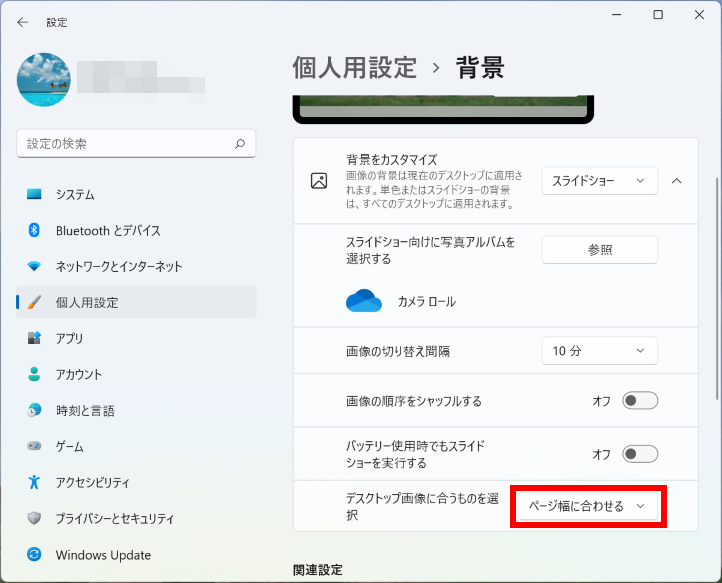The height and width of the screenshot is (583, 722).
Task: Click the desktop preview thumbnail
Action: (443, 109)
